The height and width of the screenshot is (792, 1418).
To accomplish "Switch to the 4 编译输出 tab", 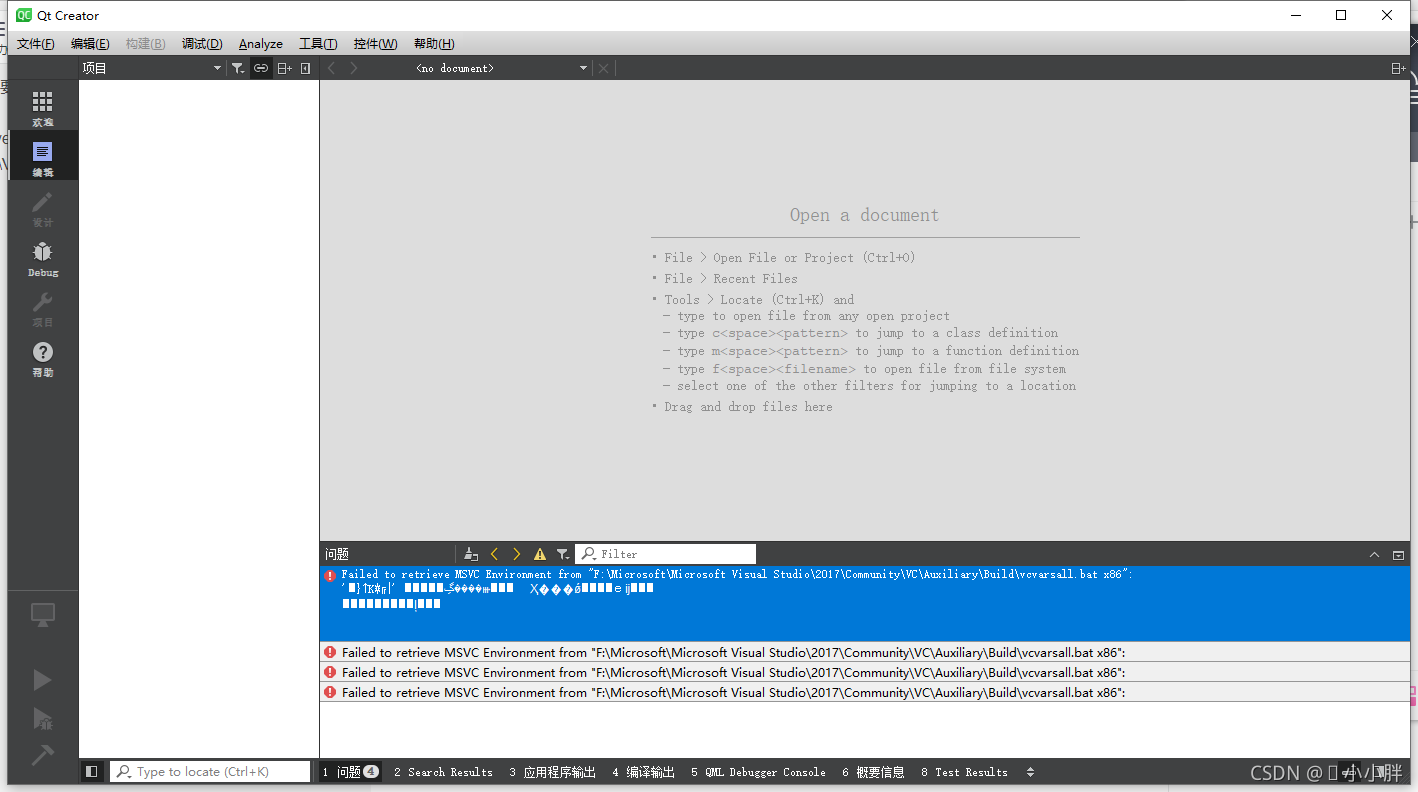I will [x=643, y=772].
